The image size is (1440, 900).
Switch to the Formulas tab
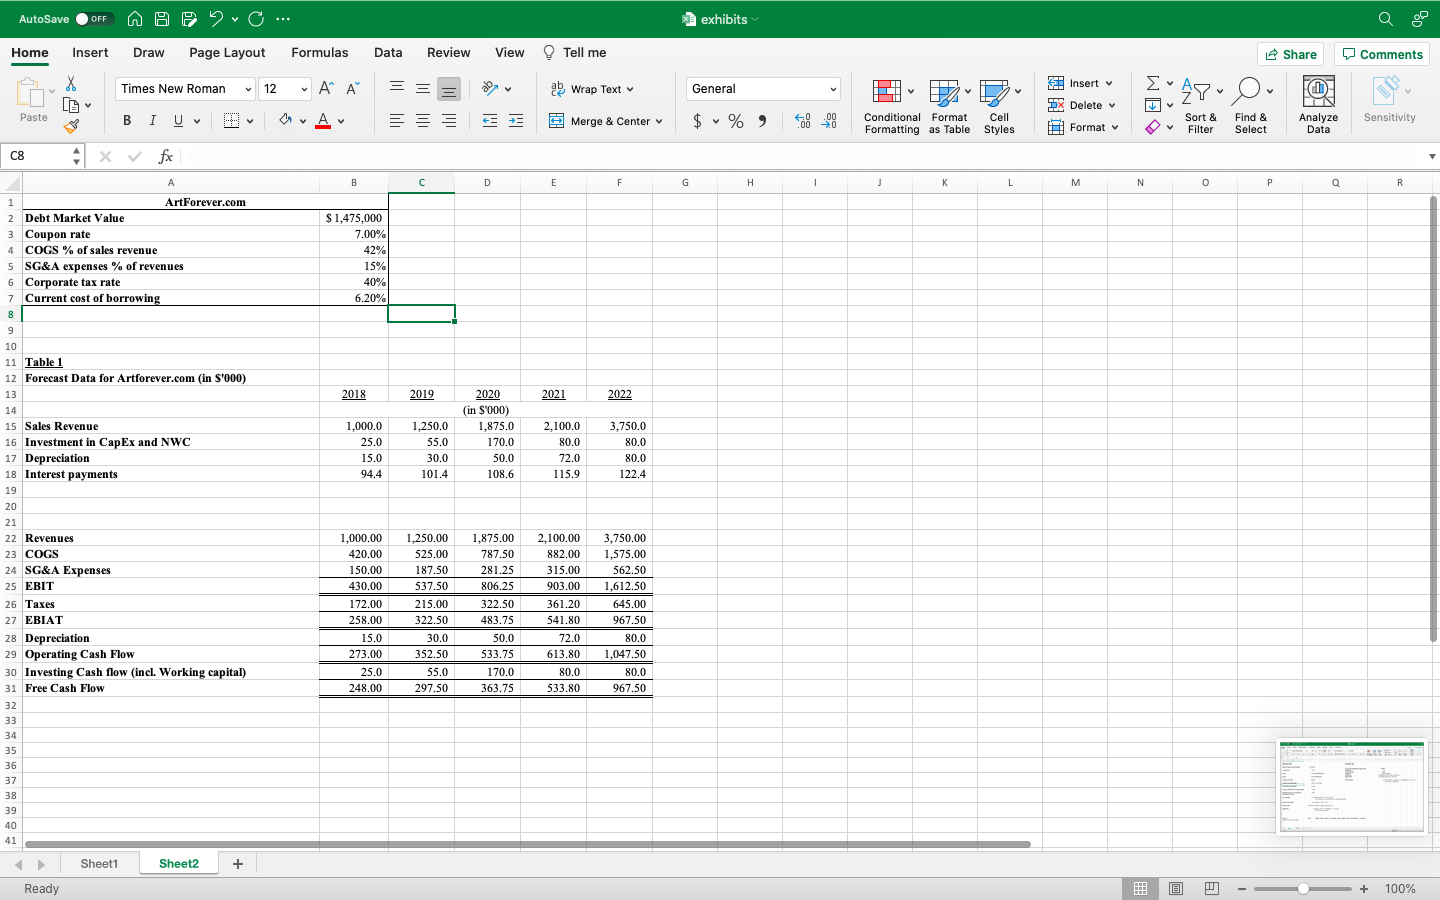tap(320, 53)
